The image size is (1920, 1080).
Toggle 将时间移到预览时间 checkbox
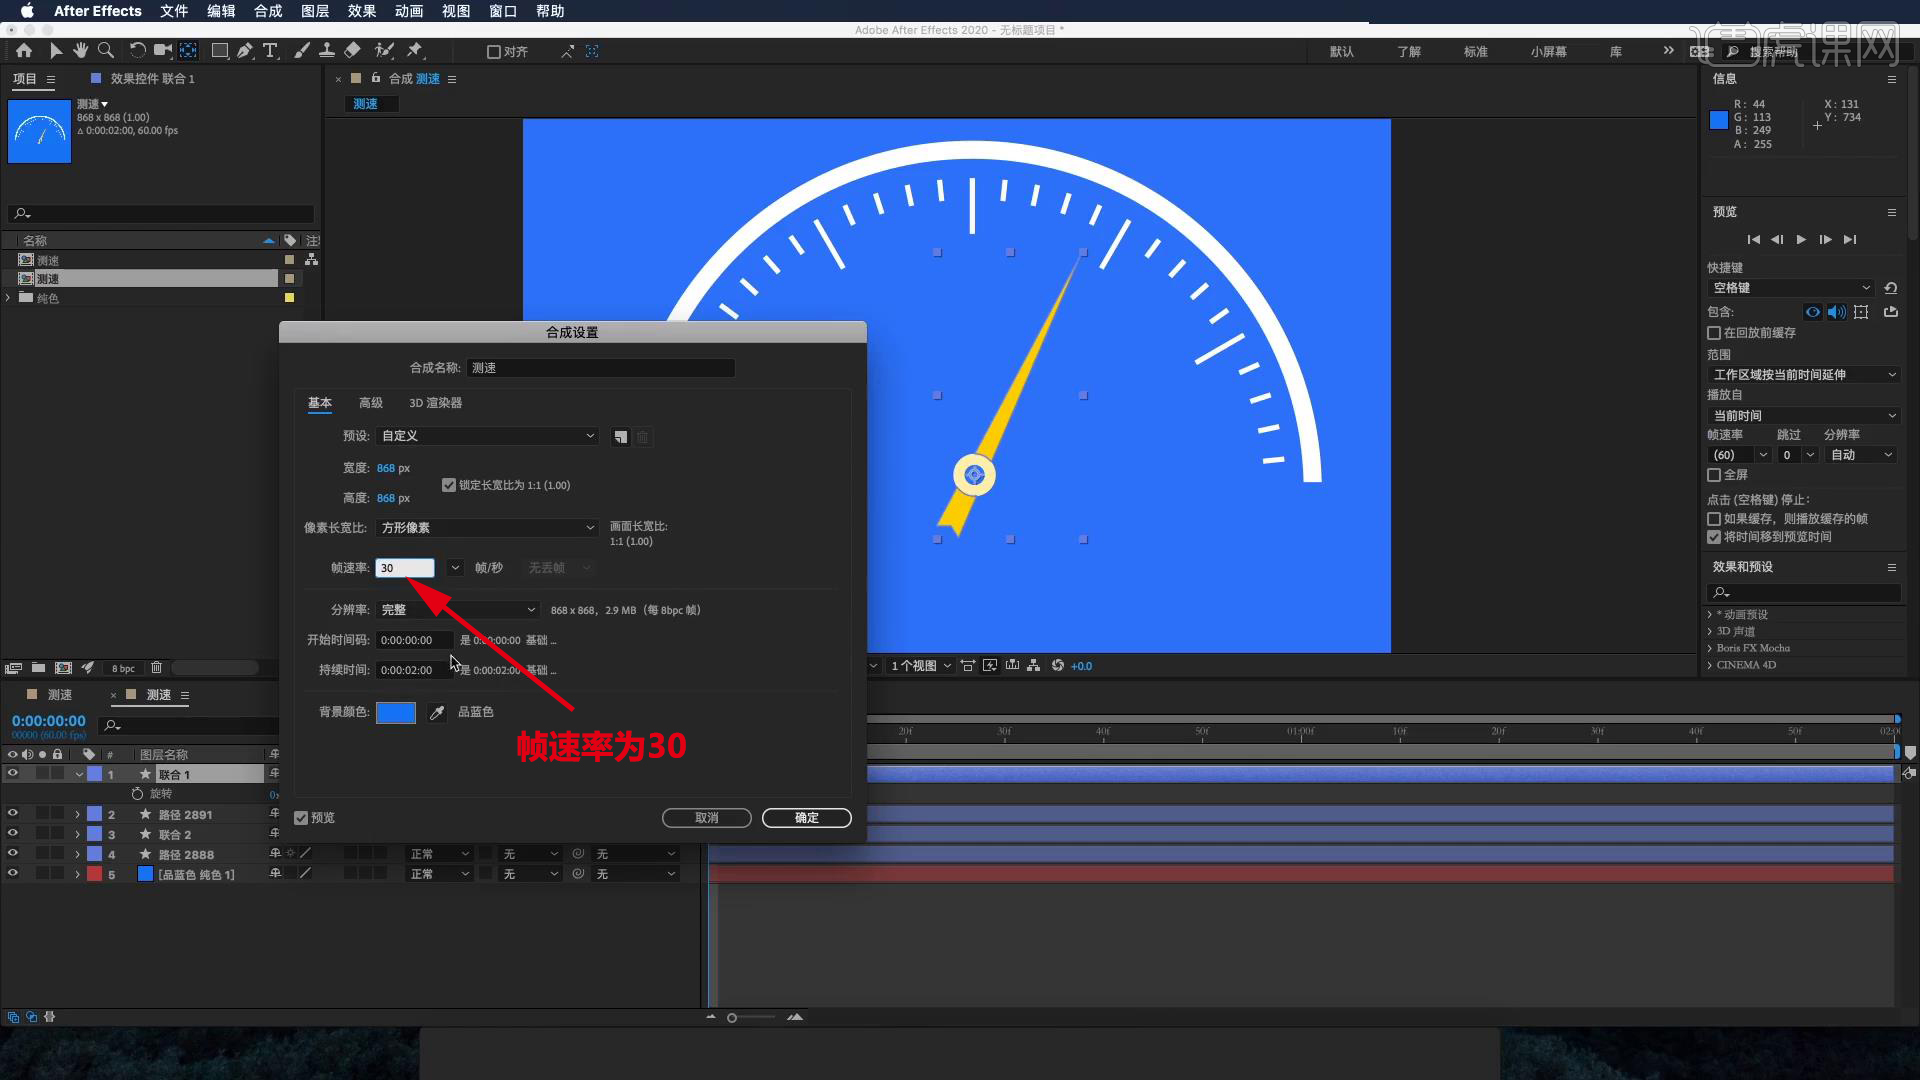[1714, 537]
